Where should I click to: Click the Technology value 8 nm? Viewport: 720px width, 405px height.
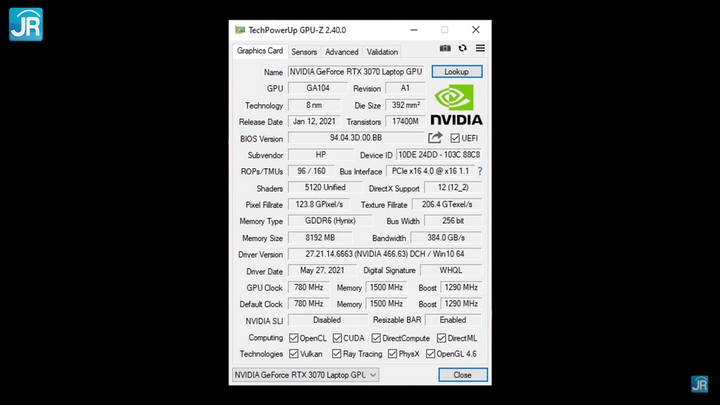pyautogui.click(x=314, y=105)
